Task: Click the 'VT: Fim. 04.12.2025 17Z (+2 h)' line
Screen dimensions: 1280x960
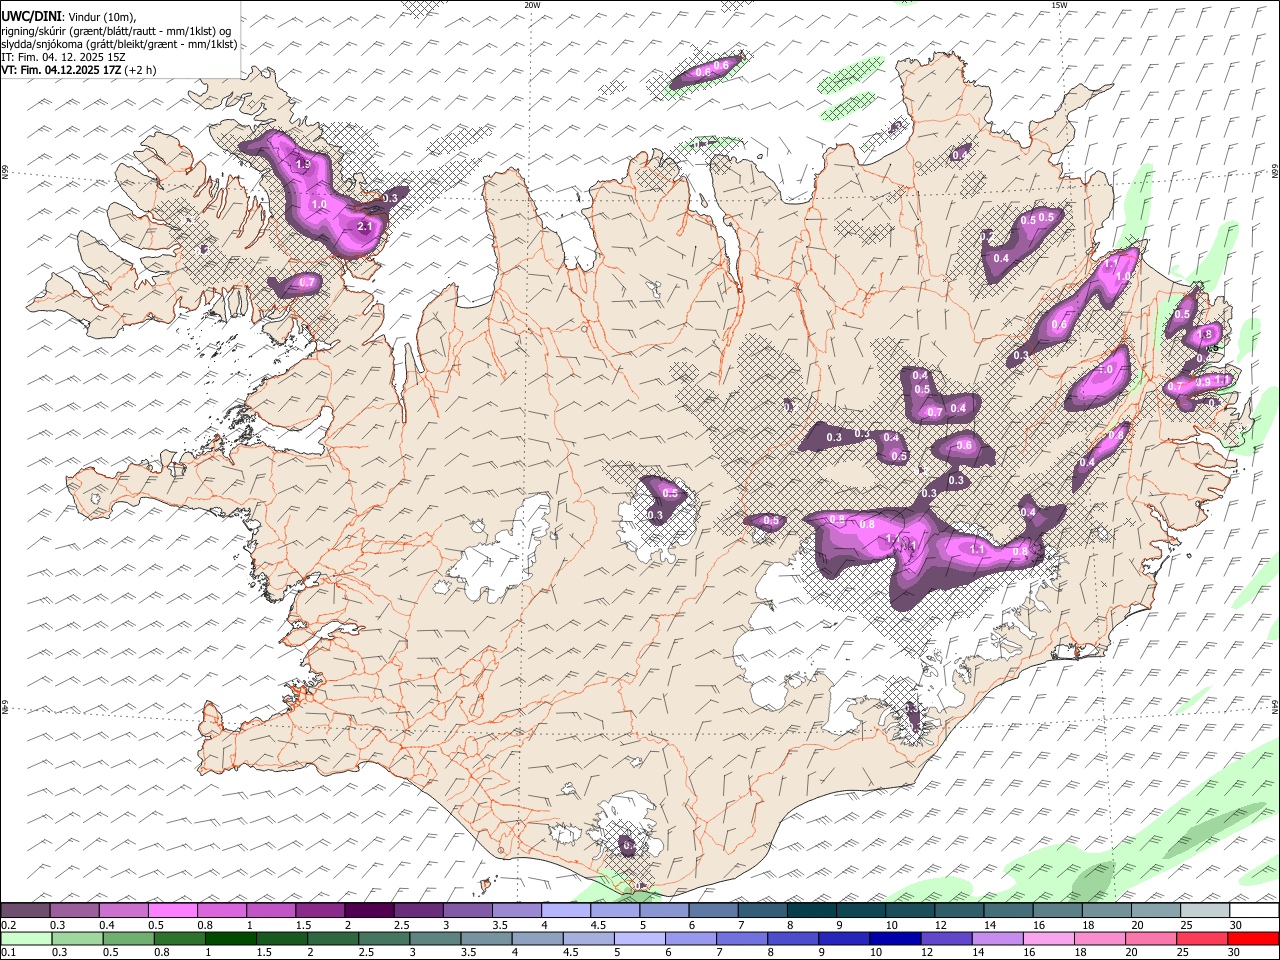Action: click(78, 70)
